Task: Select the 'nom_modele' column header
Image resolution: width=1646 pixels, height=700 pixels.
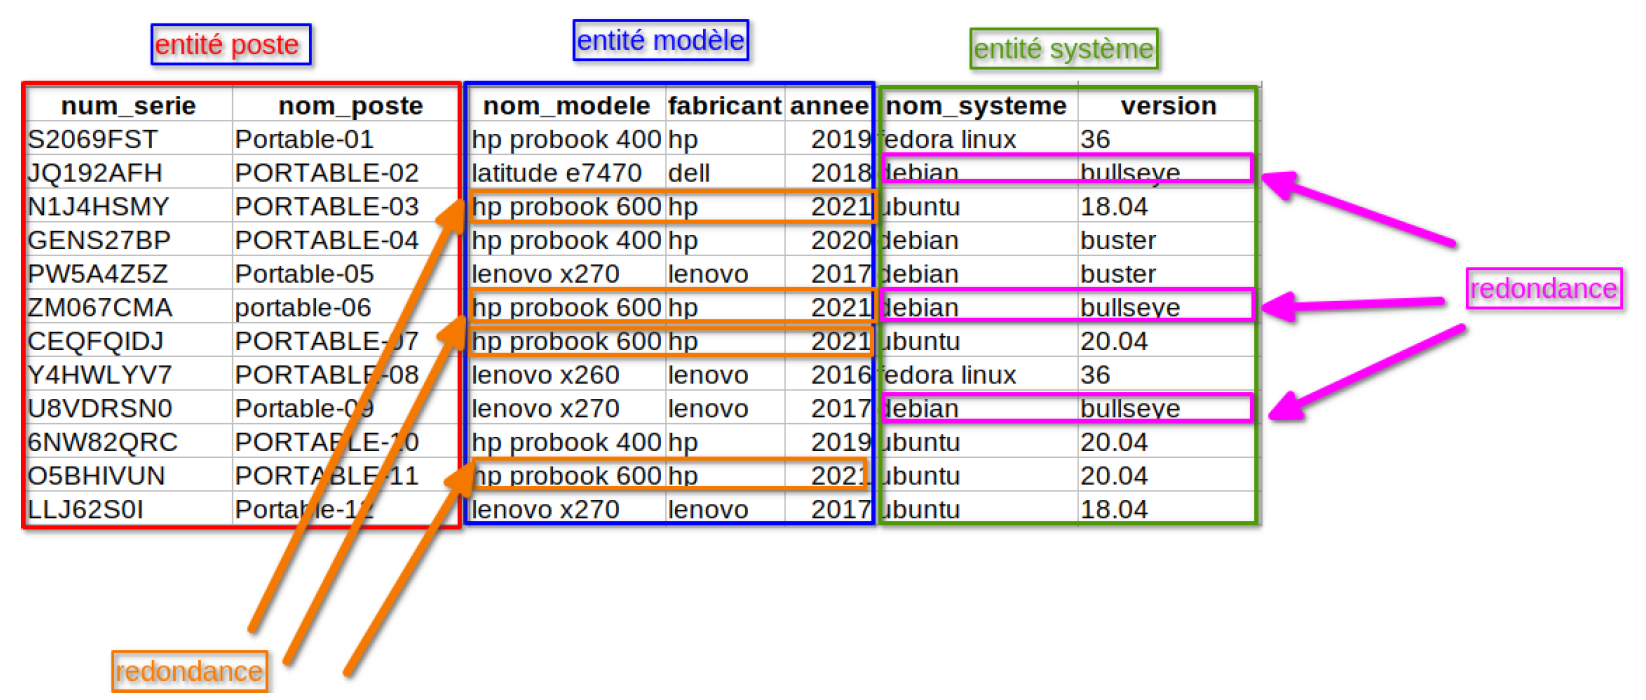Action: click(x=566, y=106)
